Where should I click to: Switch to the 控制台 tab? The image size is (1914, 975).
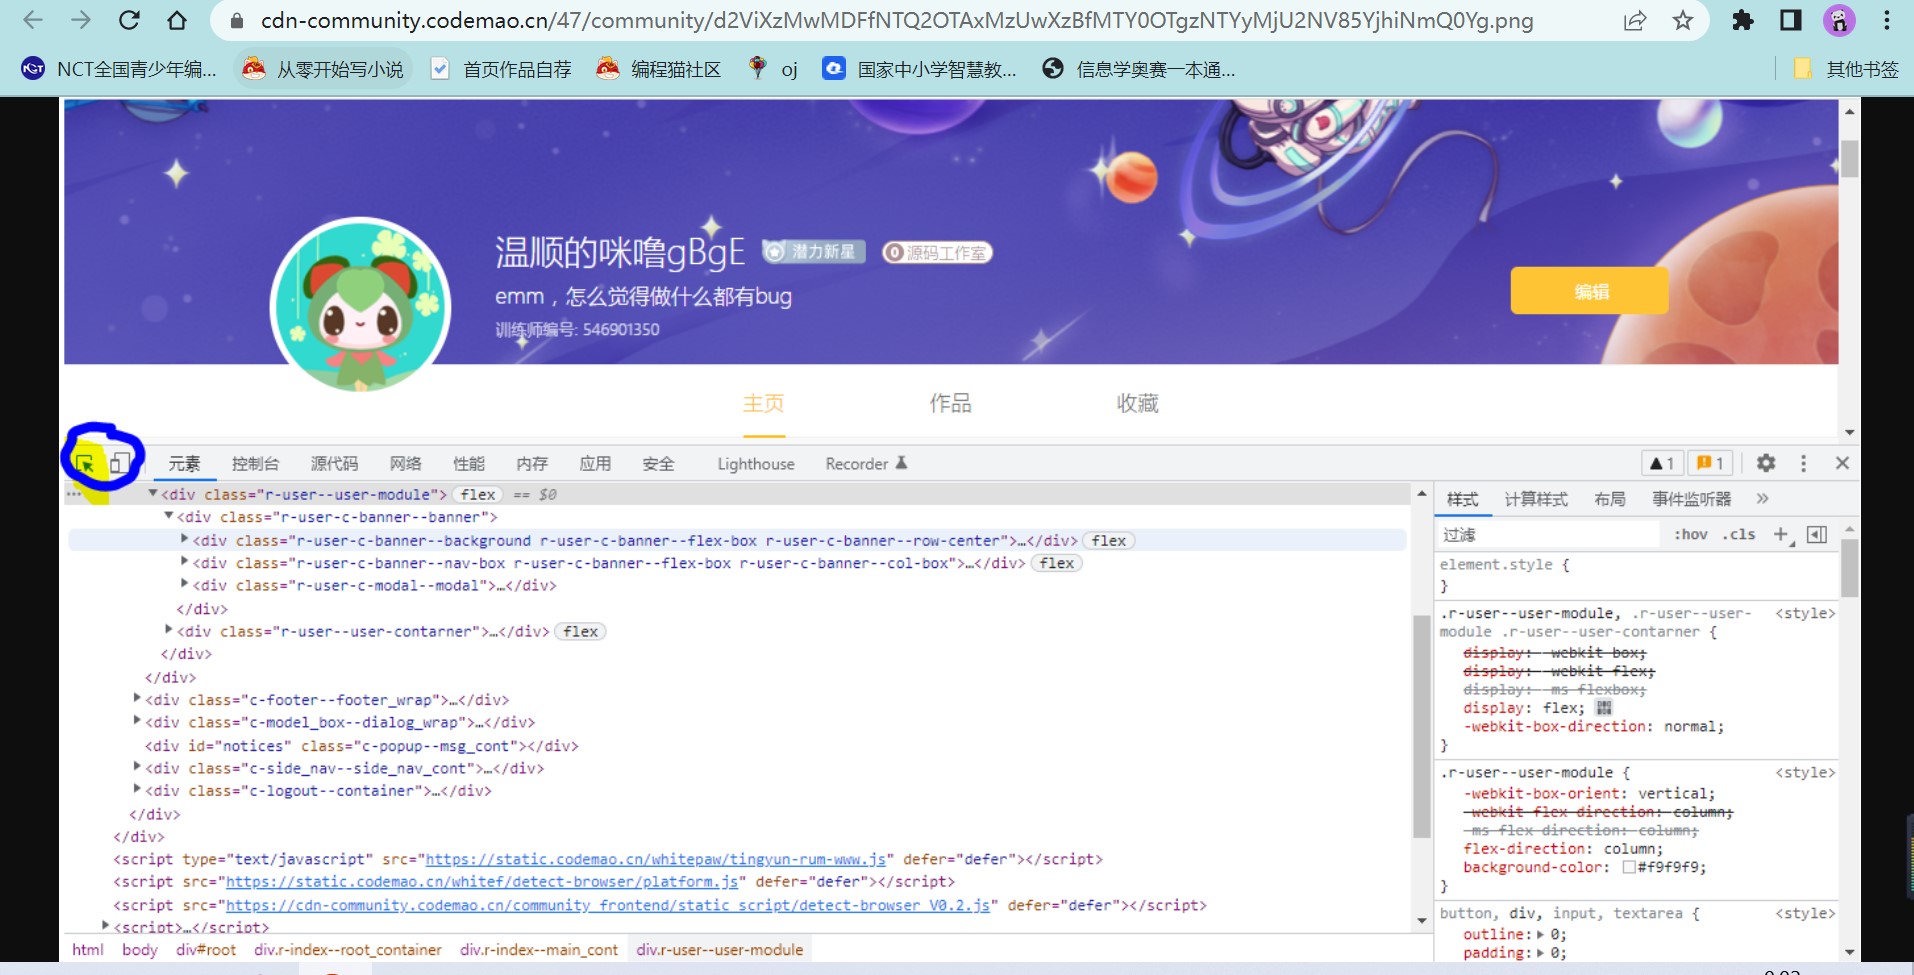(255, 463)
